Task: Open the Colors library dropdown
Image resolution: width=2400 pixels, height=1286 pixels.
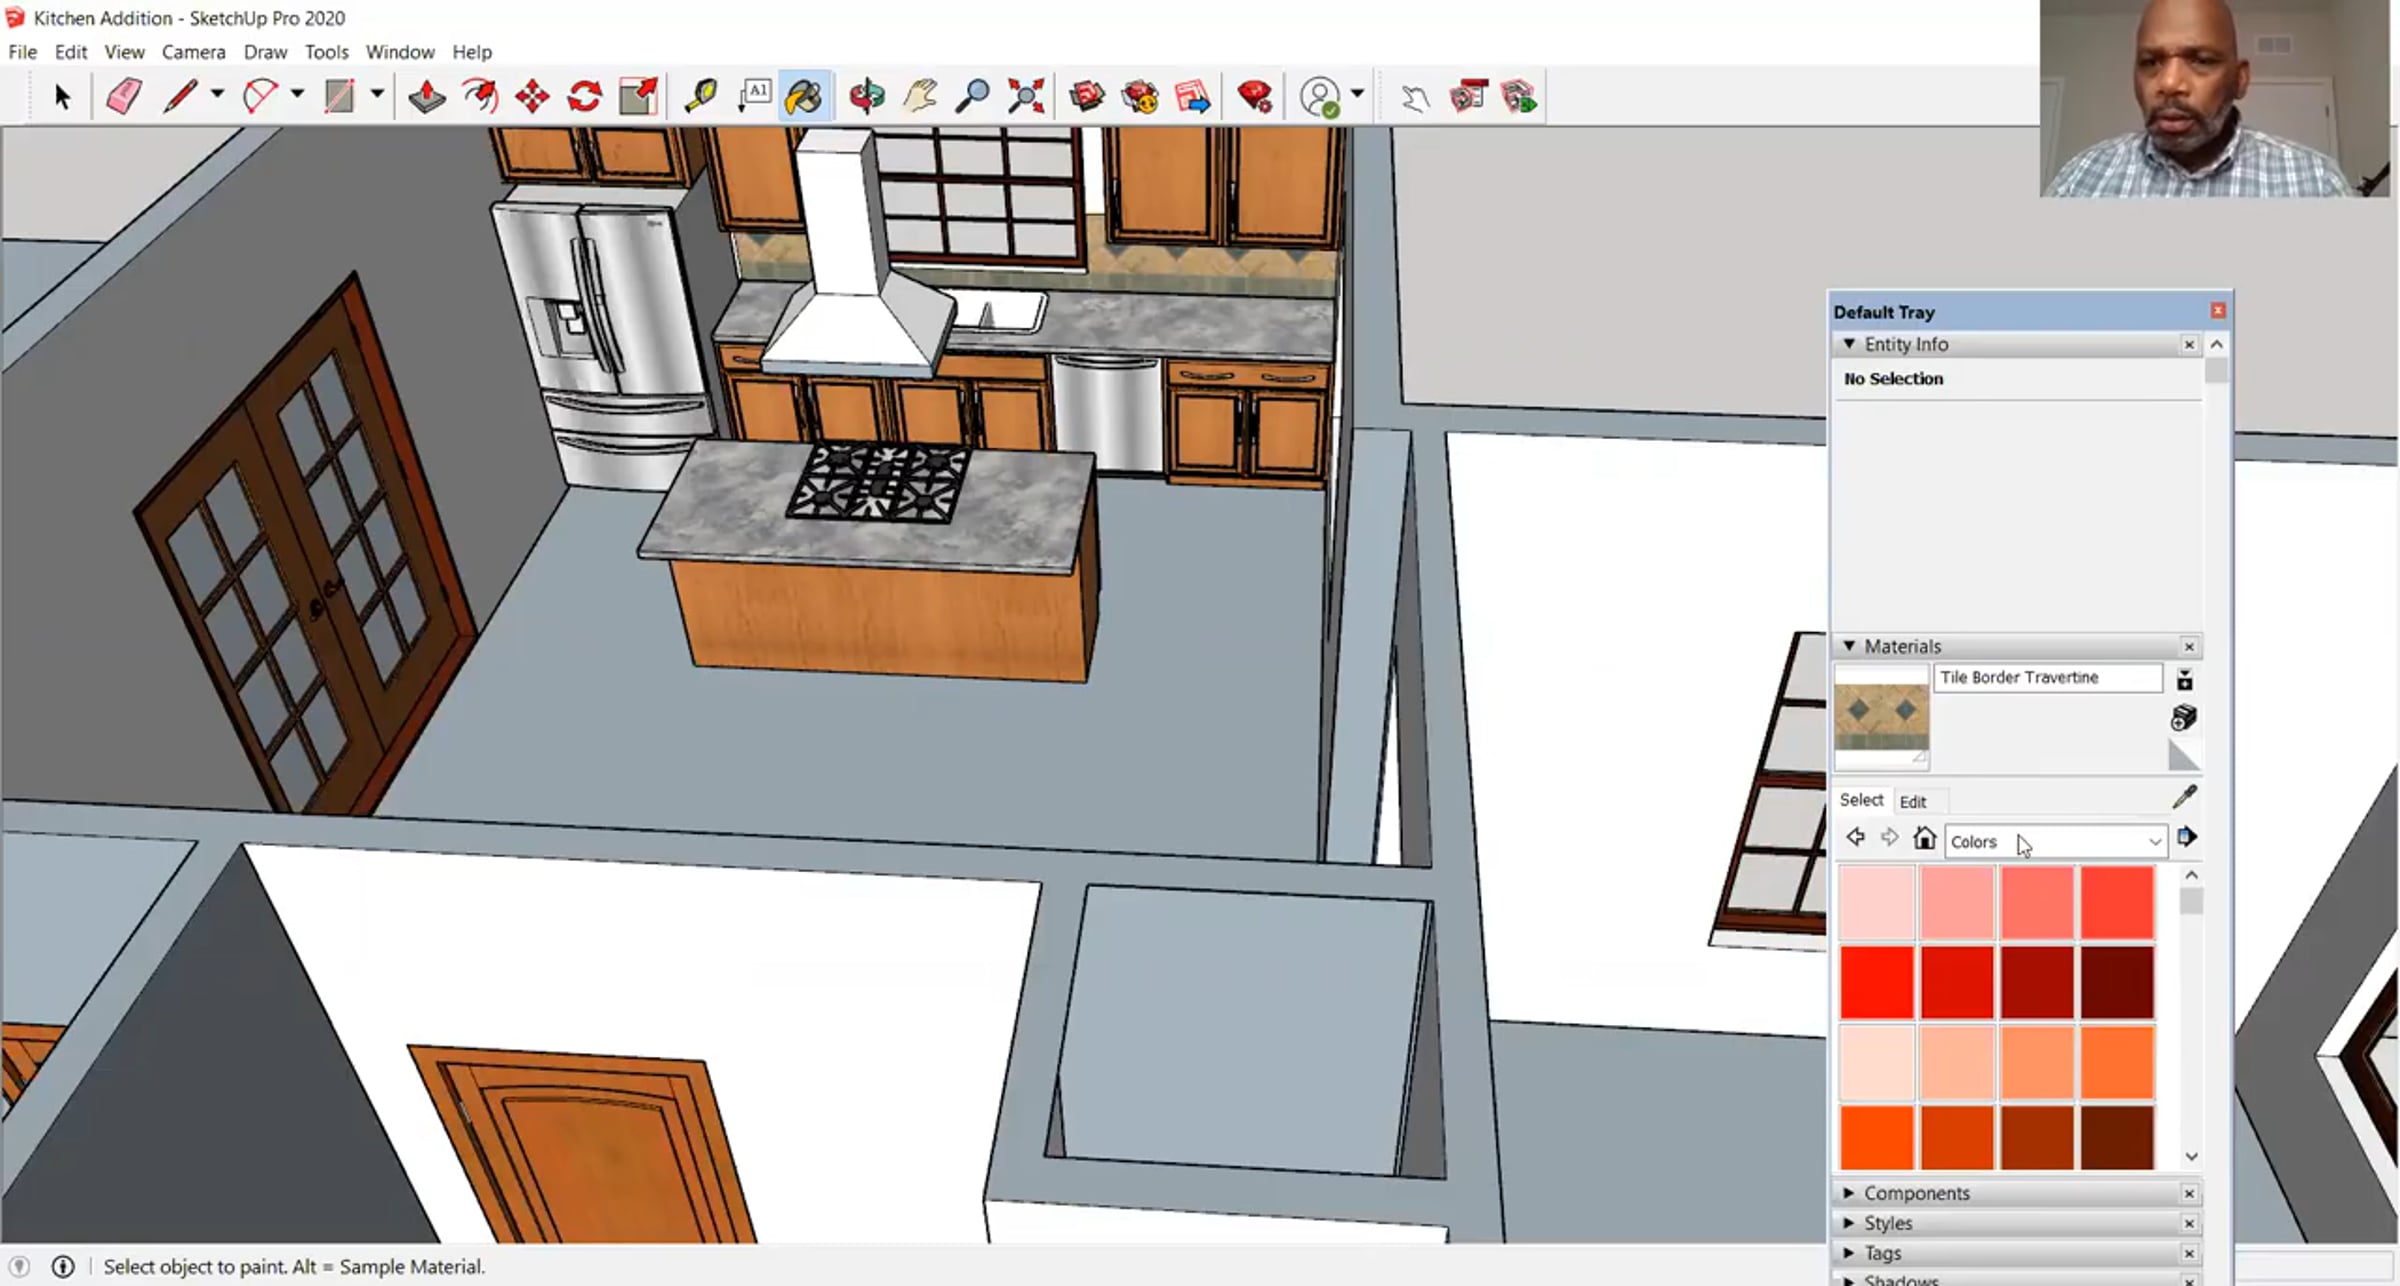Action: 2155,842
